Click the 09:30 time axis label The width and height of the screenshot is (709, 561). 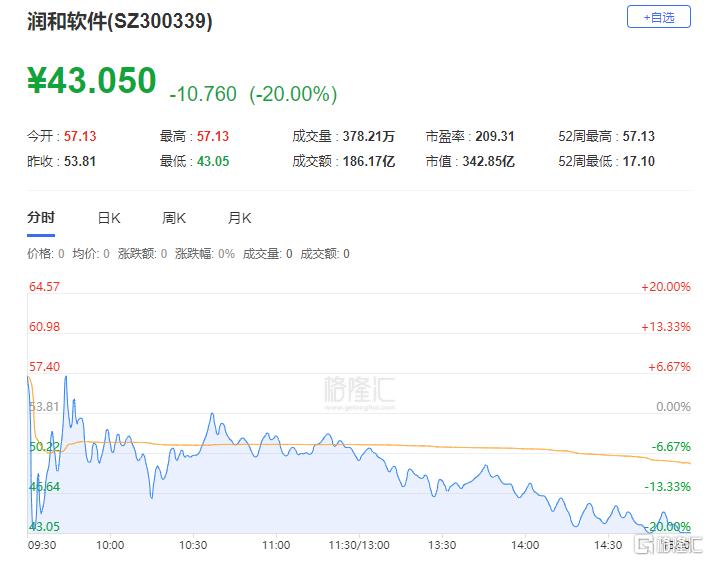pos(42,545)
